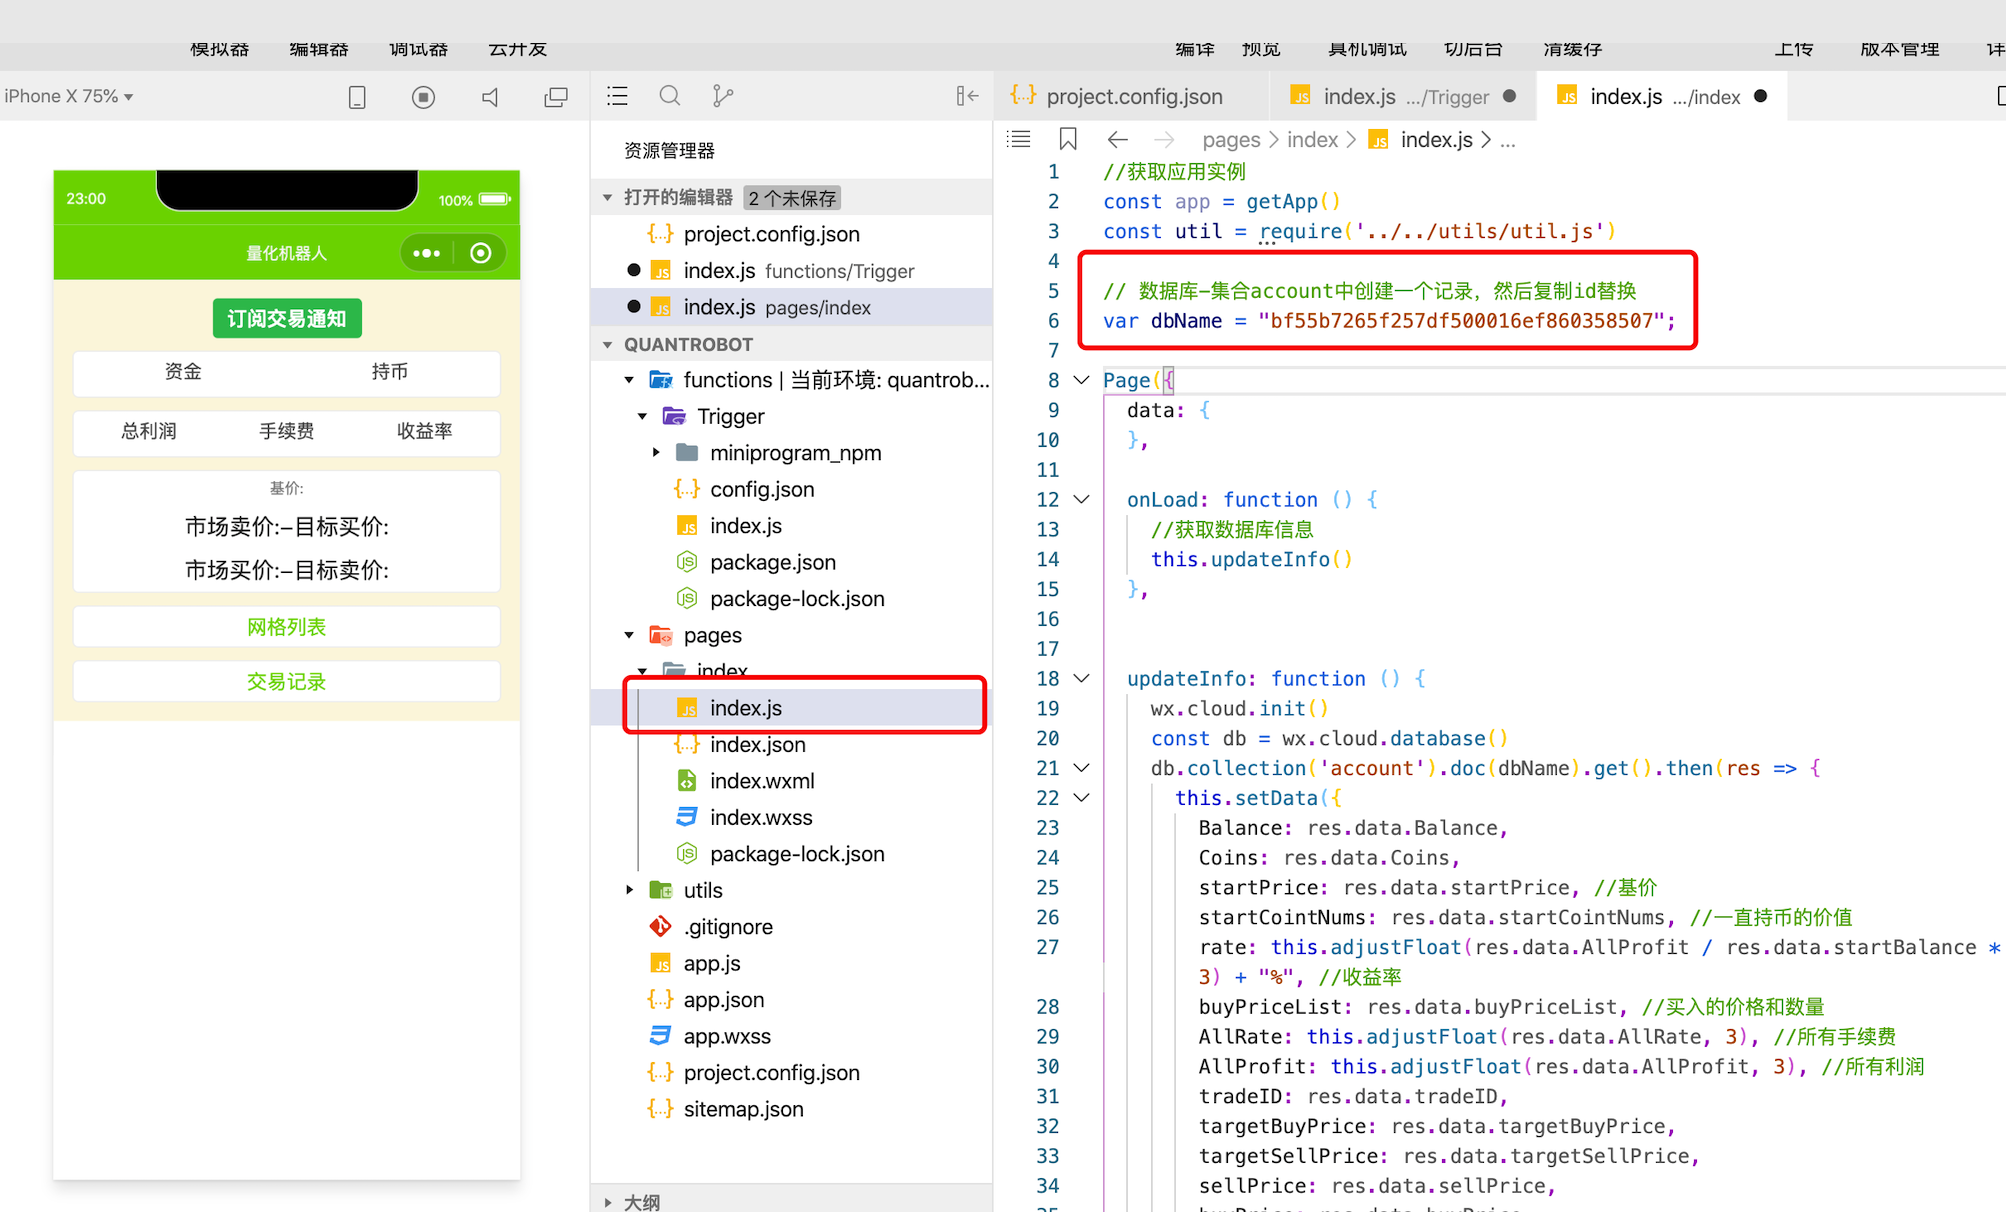2006x1212 pixels.
Task: Click the 编辑器 toolbar item
Action: pyautogui.click(x=318, y=49)
